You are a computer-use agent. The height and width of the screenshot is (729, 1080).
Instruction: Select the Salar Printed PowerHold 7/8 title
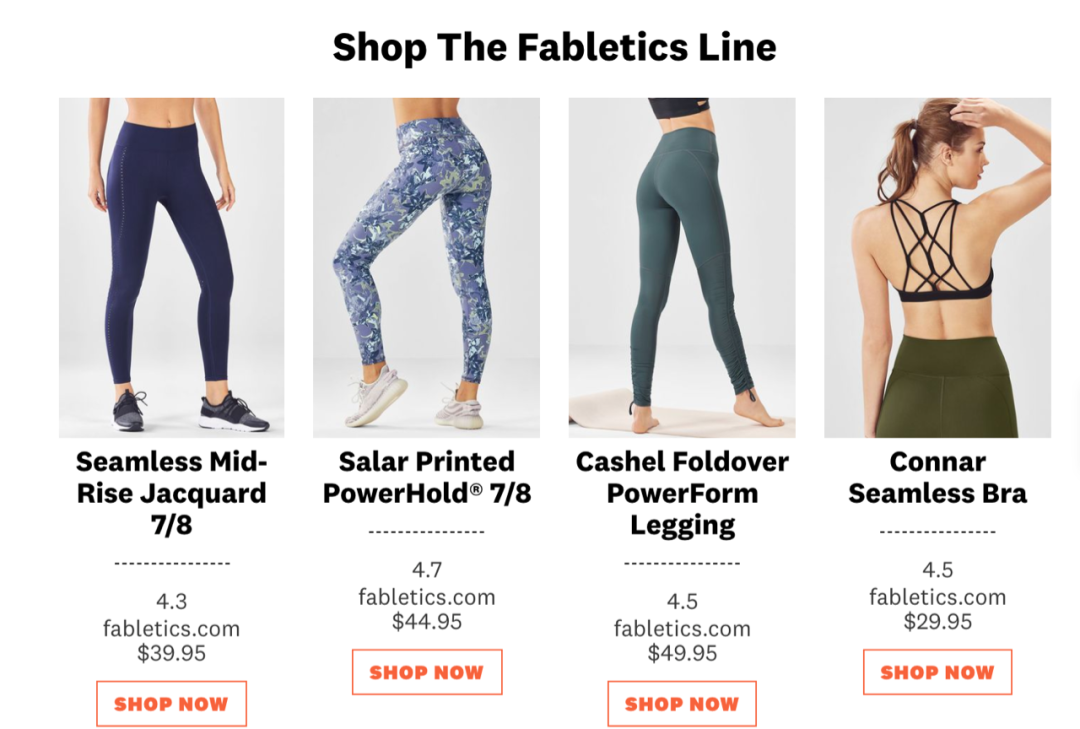[x=426, y=477]
